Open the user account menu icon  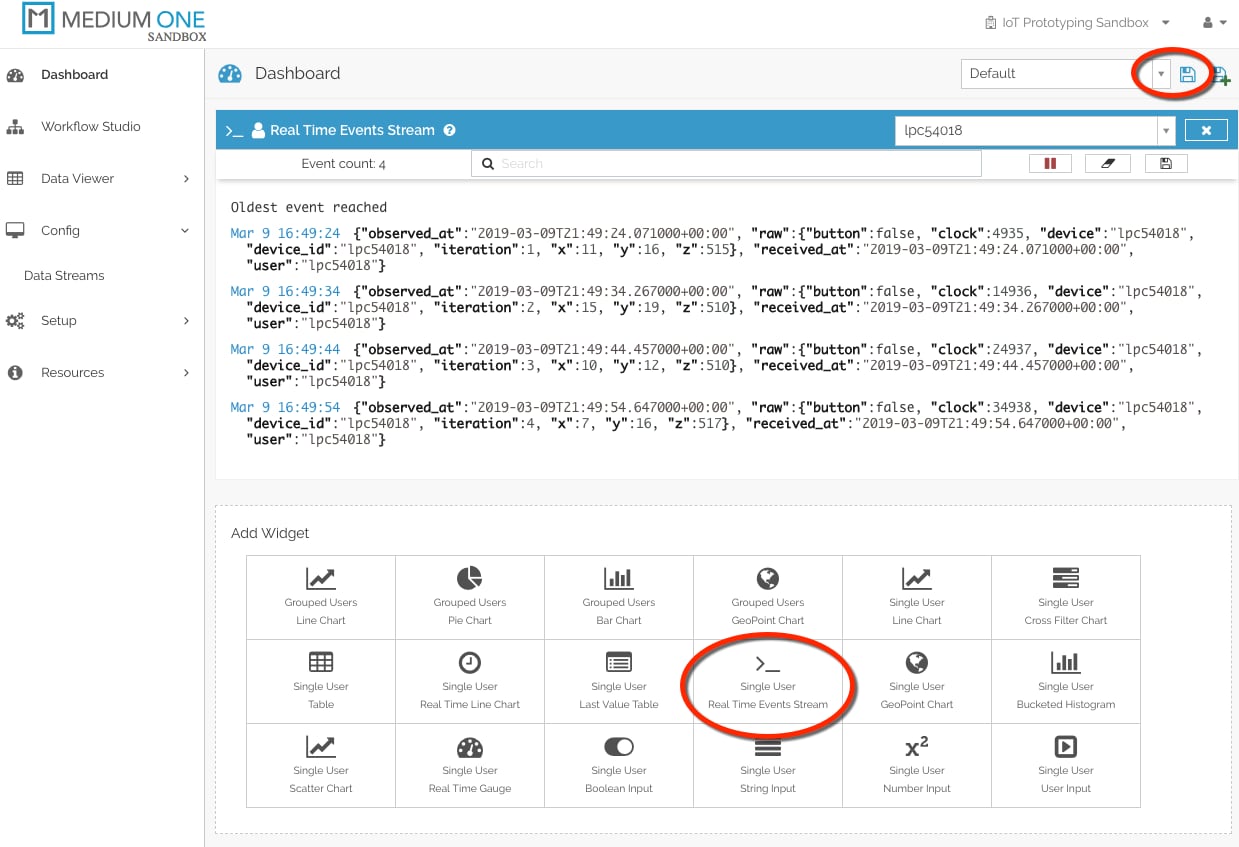click(x=1214, y=23)
